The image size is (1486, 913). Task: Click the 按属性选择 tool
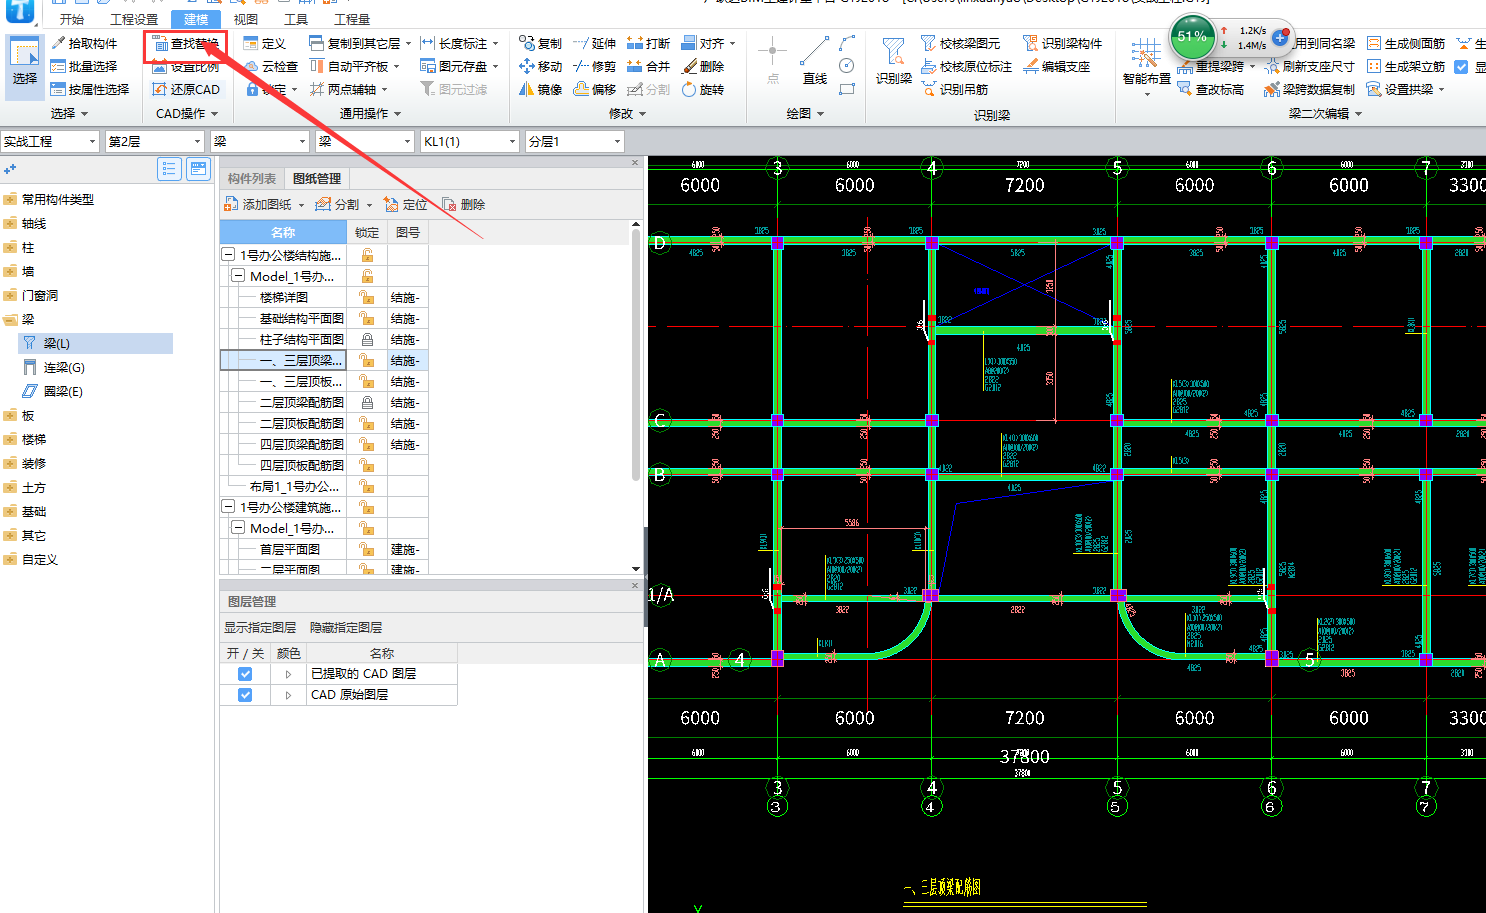click(x=90, y=89)
